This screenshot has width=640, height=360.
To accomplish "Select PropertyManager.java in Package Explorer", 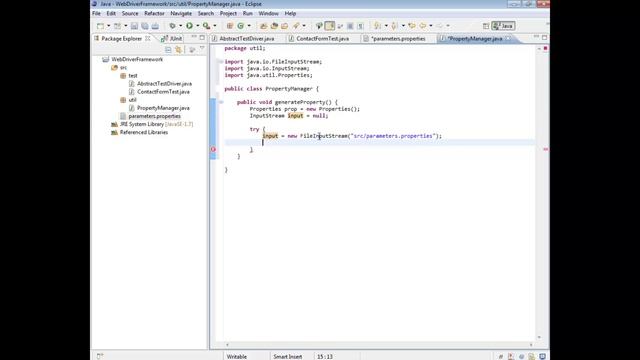I will coord(163,108).
